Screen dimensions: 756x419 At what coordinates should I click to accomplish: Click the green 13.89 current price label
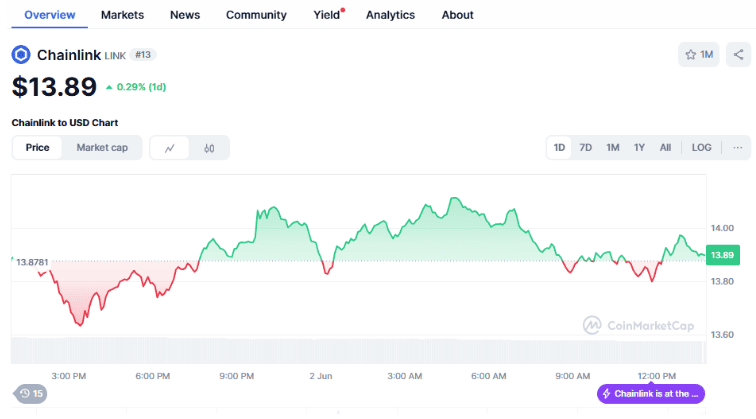pyautogui.click(x=722, y=255)
